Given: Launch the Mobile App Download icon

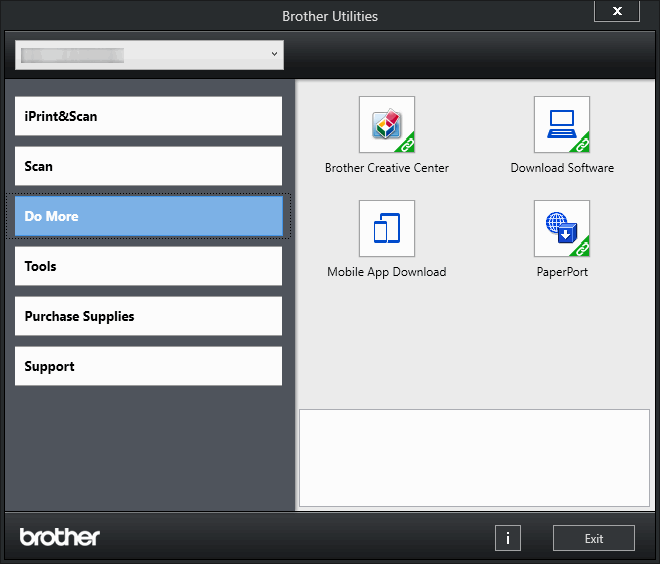Looking at the screenshot, I should tap(386, 229).
